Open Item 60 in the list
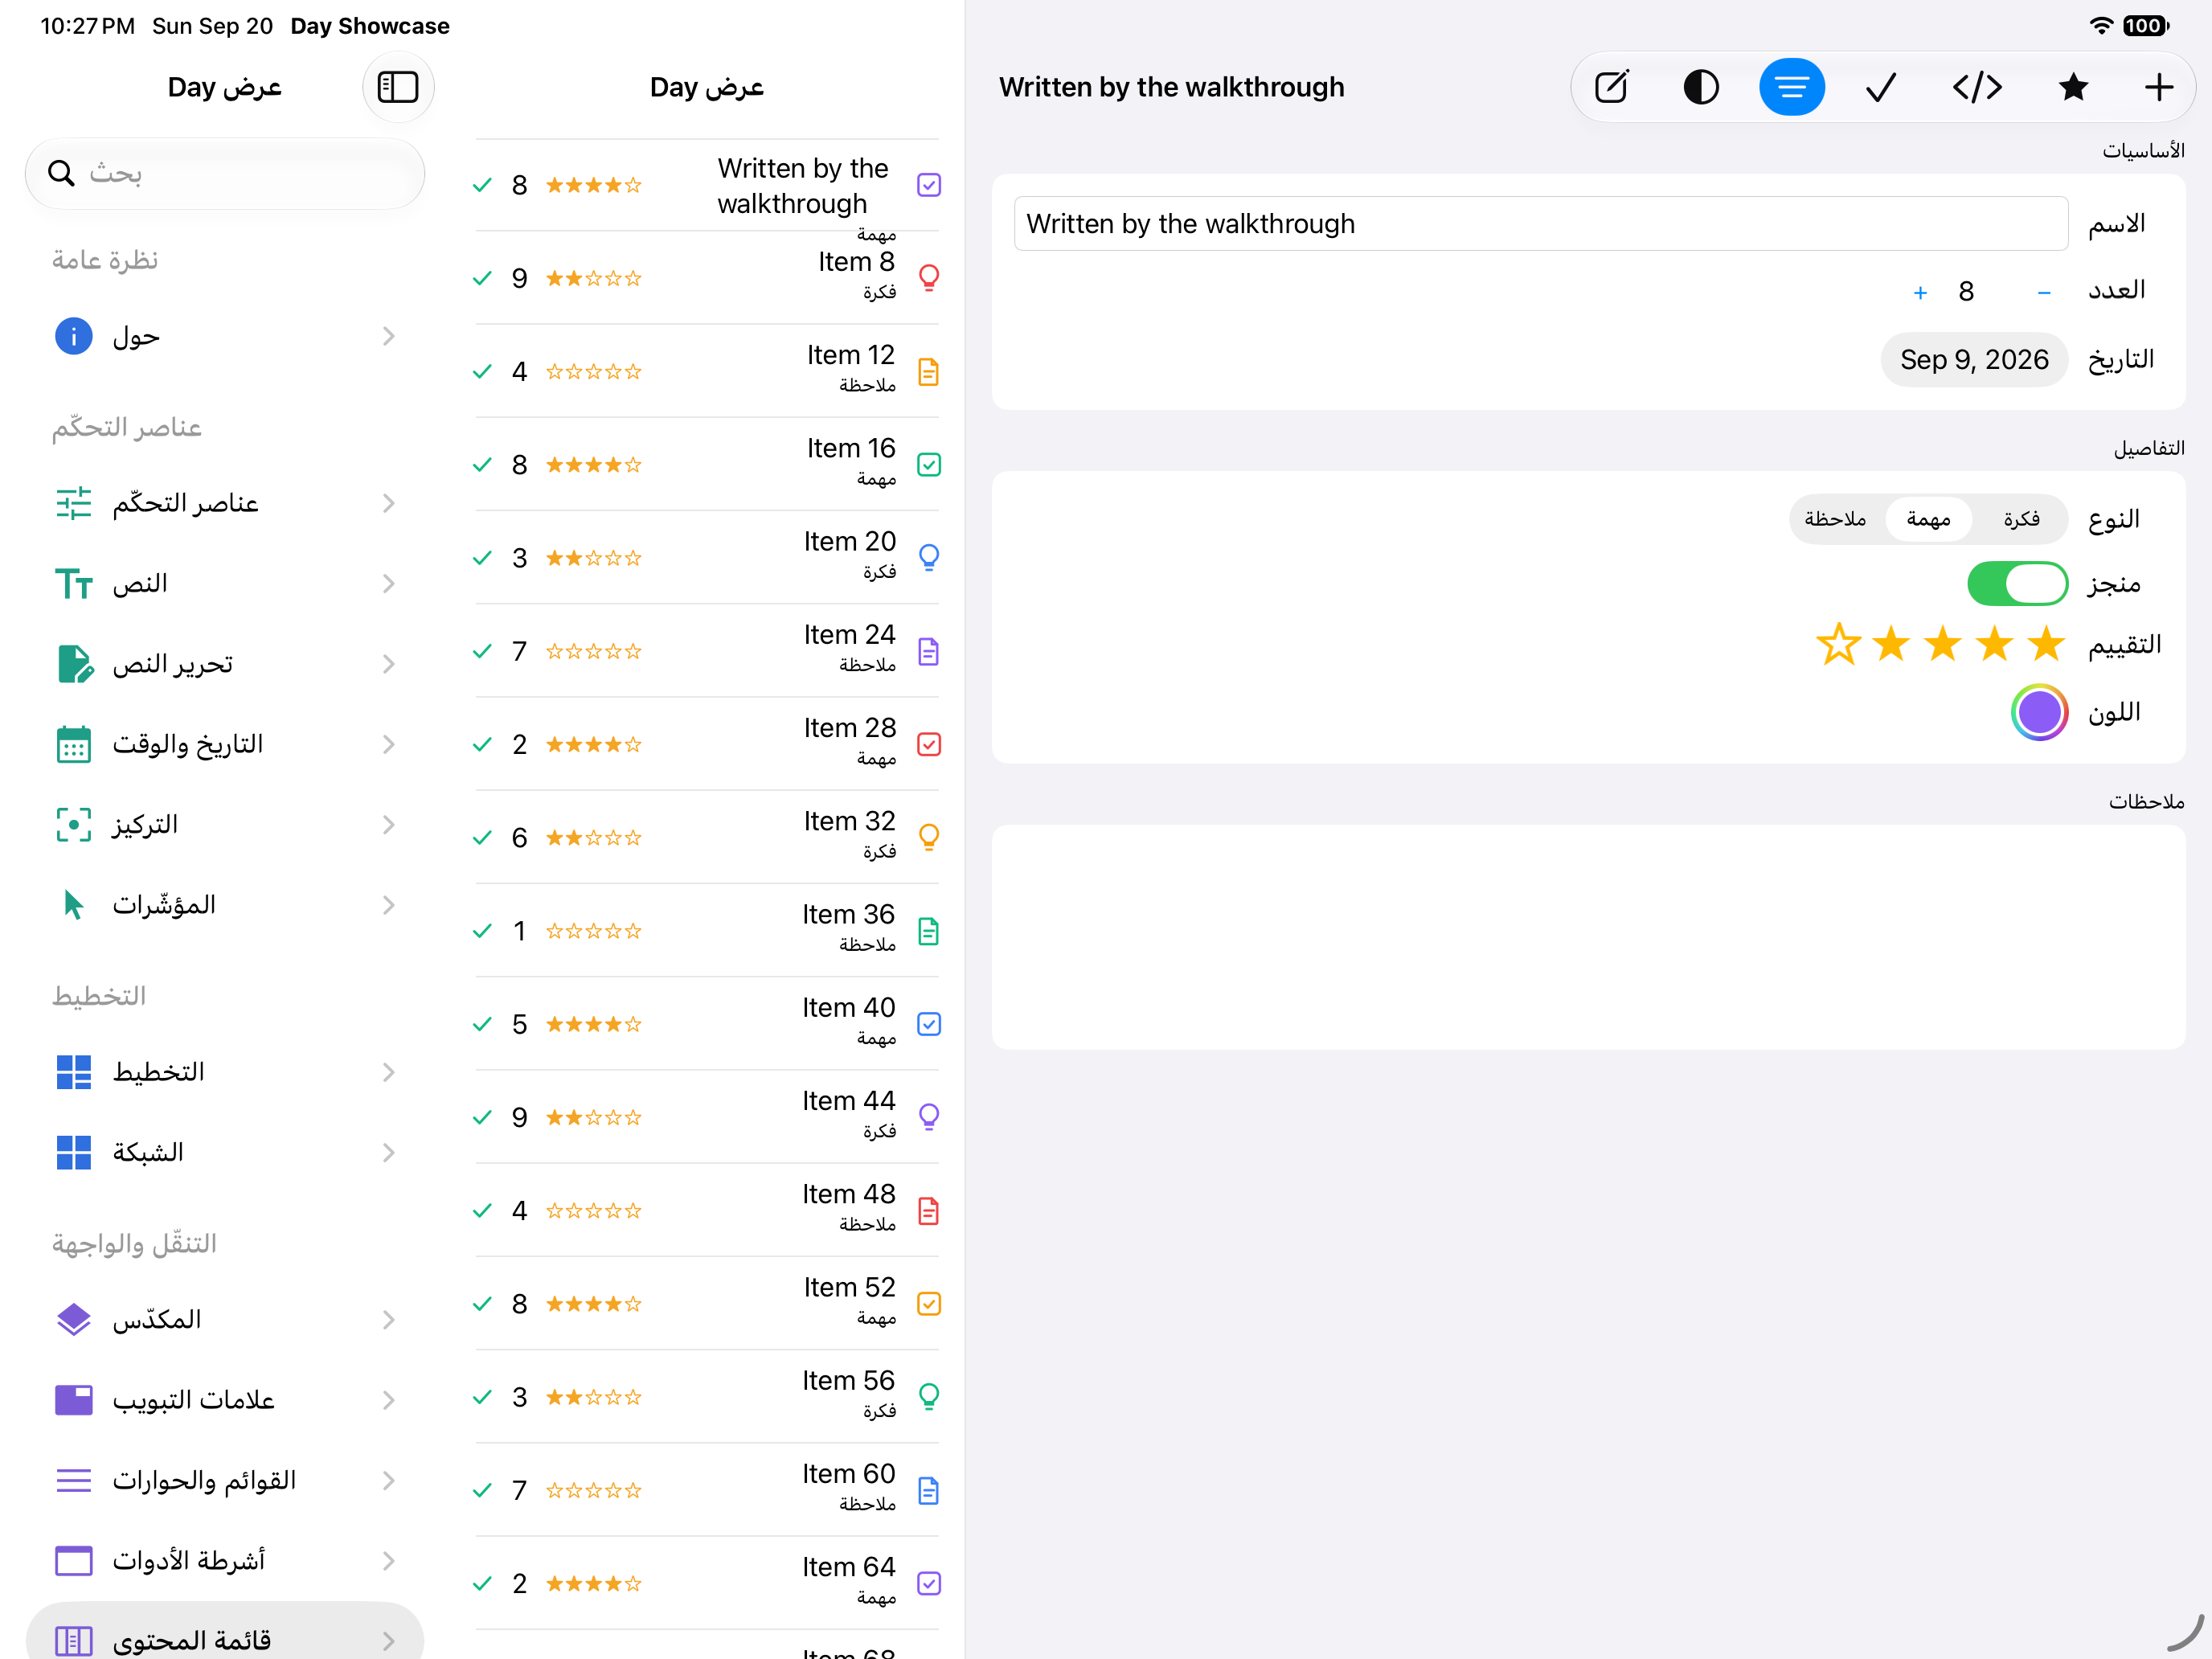The image size is (2212, 1659). [706, 1490]
